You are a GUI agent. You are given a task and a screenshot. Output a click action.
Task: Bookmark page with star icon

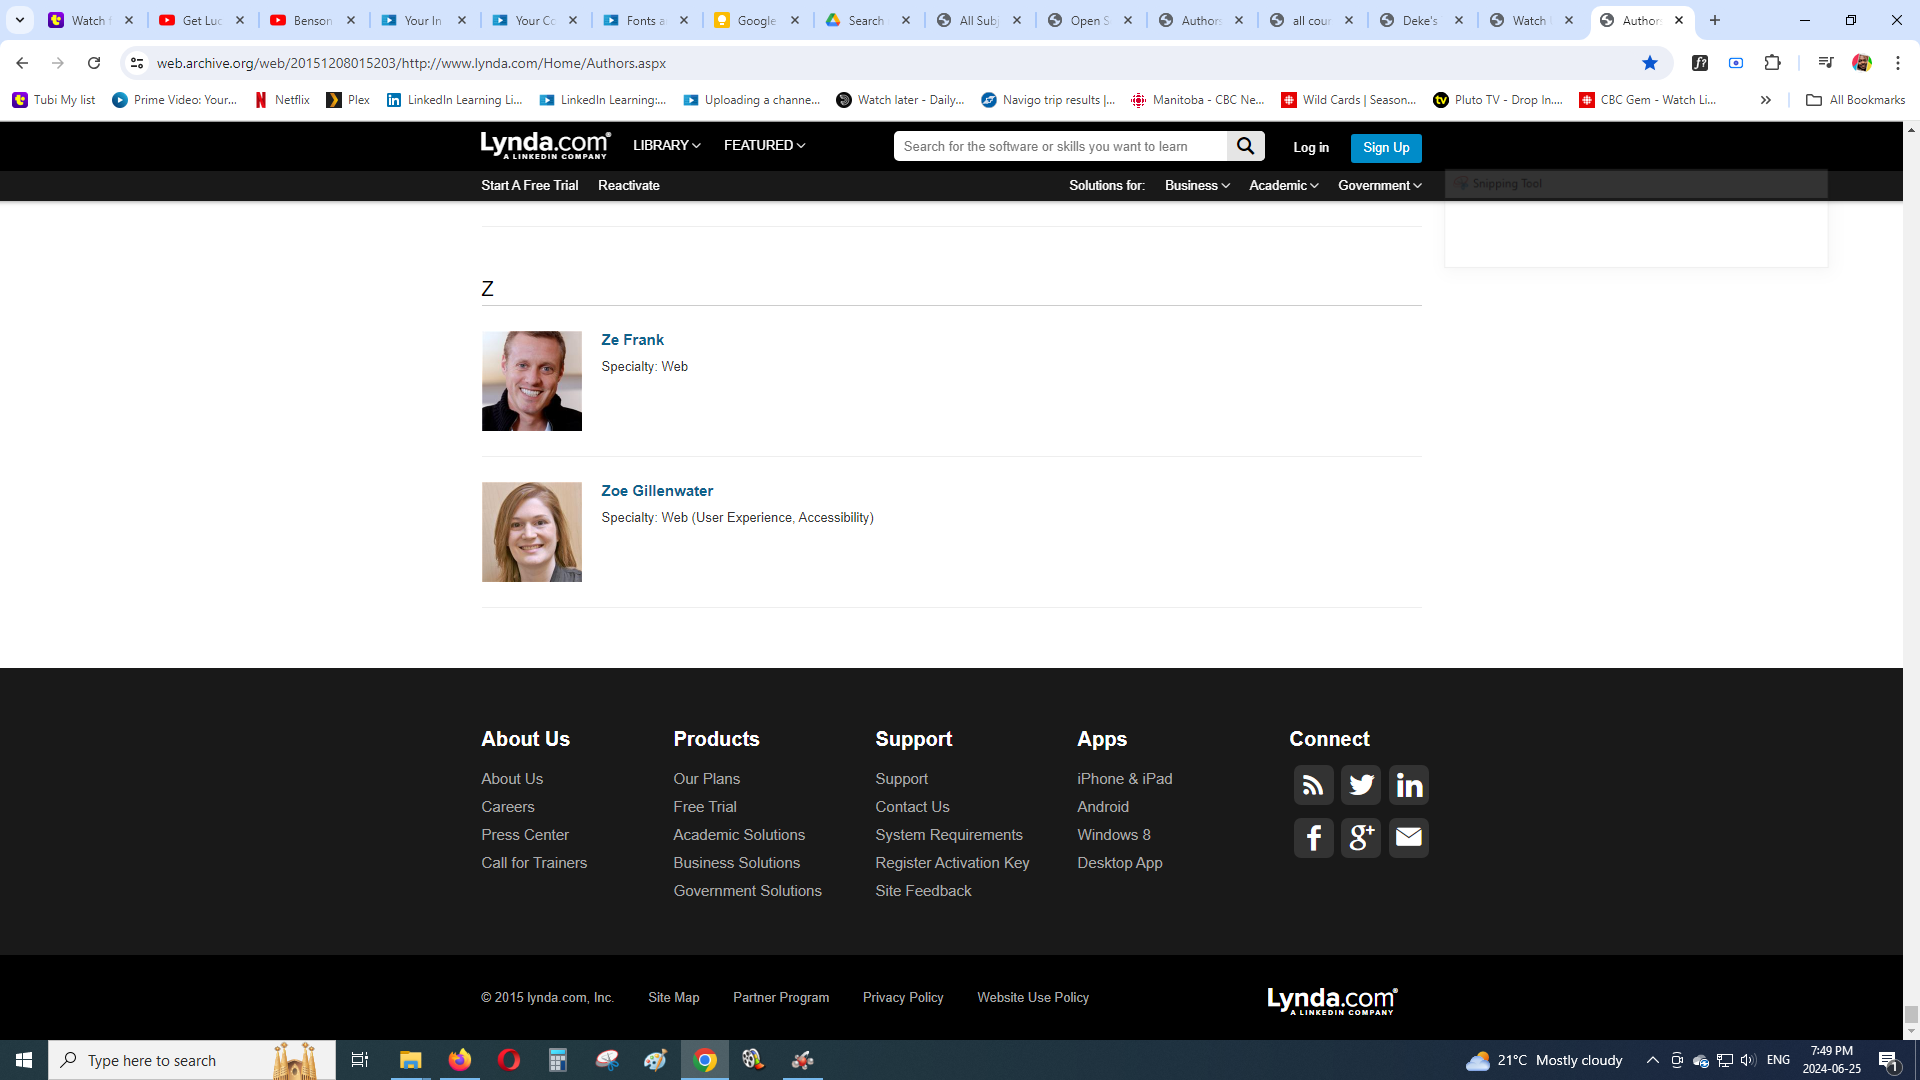coord(1649,63)
